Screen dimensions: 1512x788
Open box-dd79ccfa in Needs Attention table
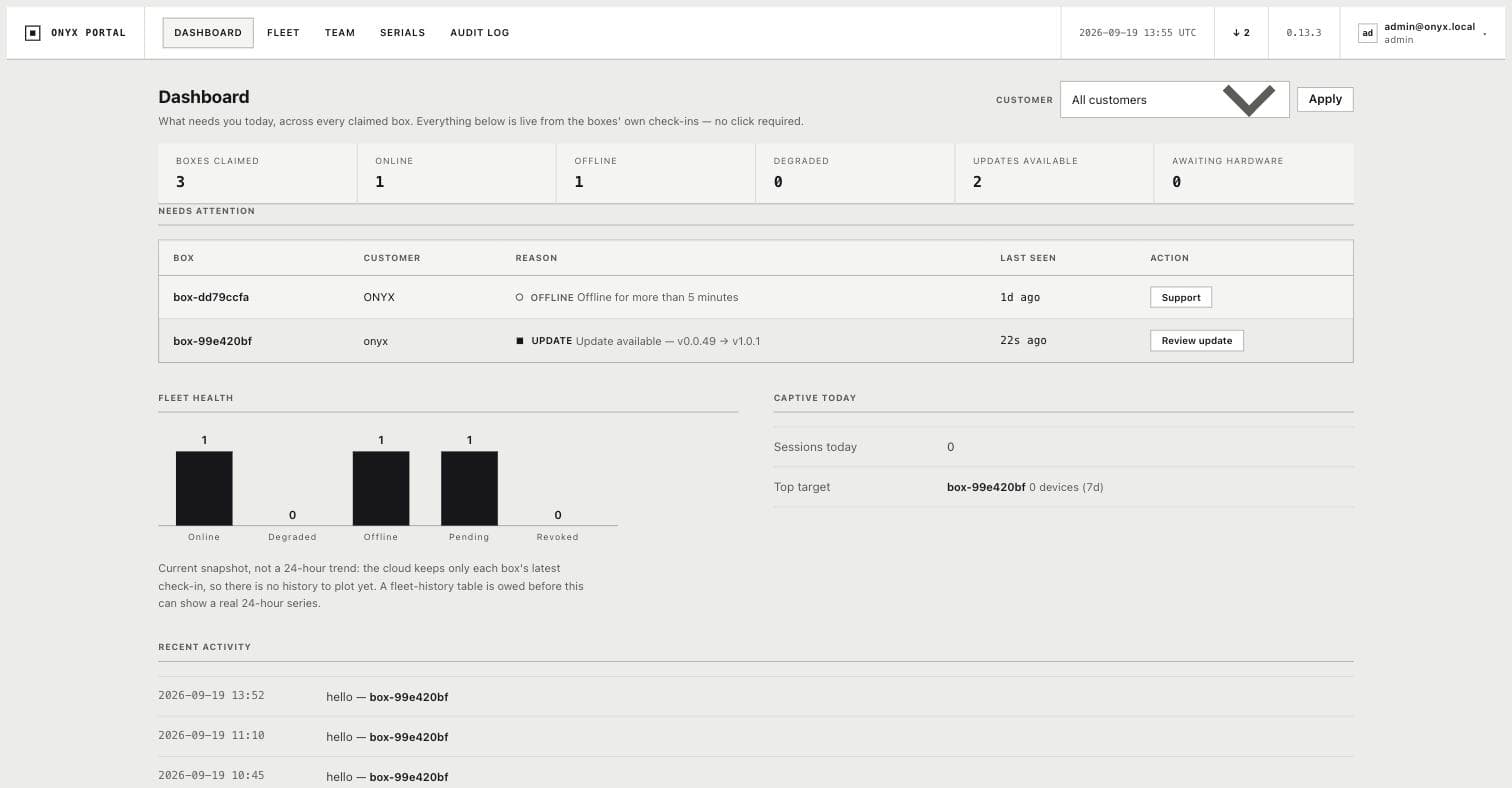point(211,297)
